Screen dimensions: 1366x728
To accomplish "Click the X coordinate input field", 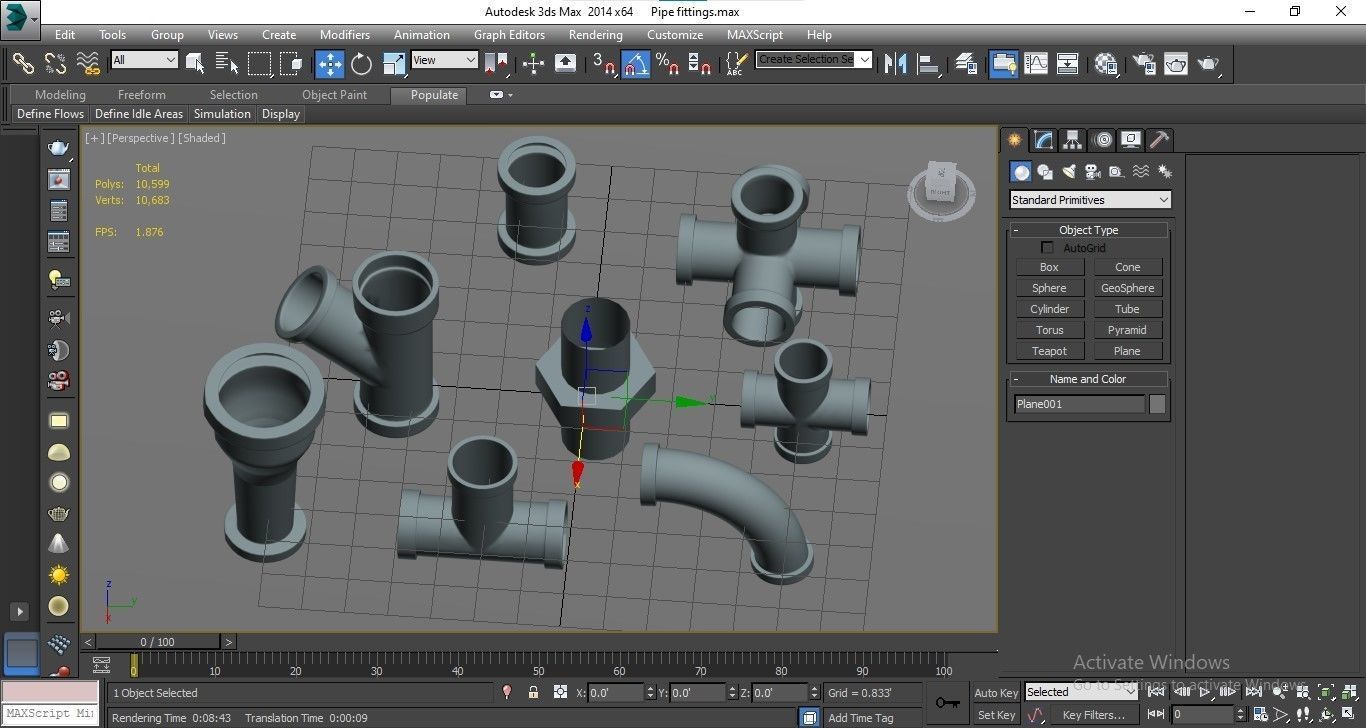I will 614,692.
